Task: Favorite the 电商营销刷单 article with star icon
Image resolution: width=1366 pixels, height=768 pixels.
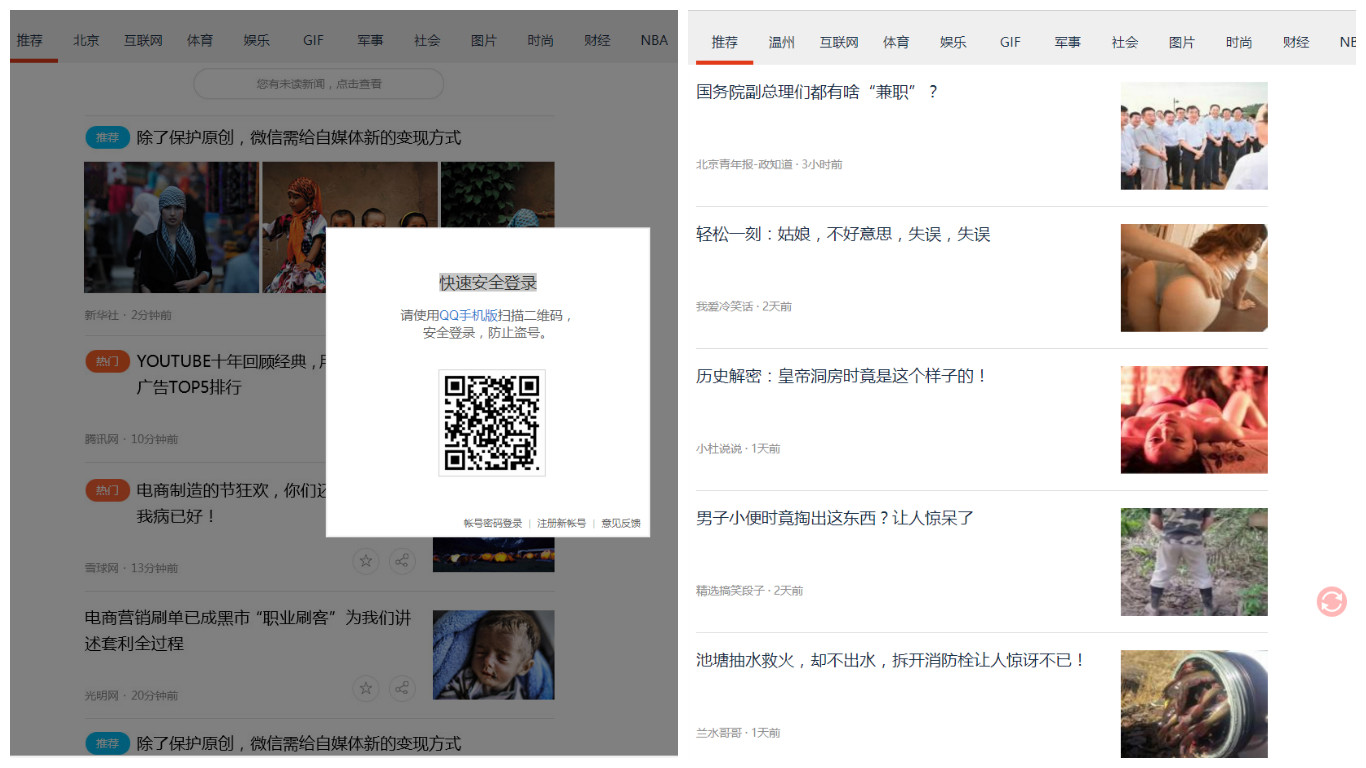Action: click(x=366, y=688)
